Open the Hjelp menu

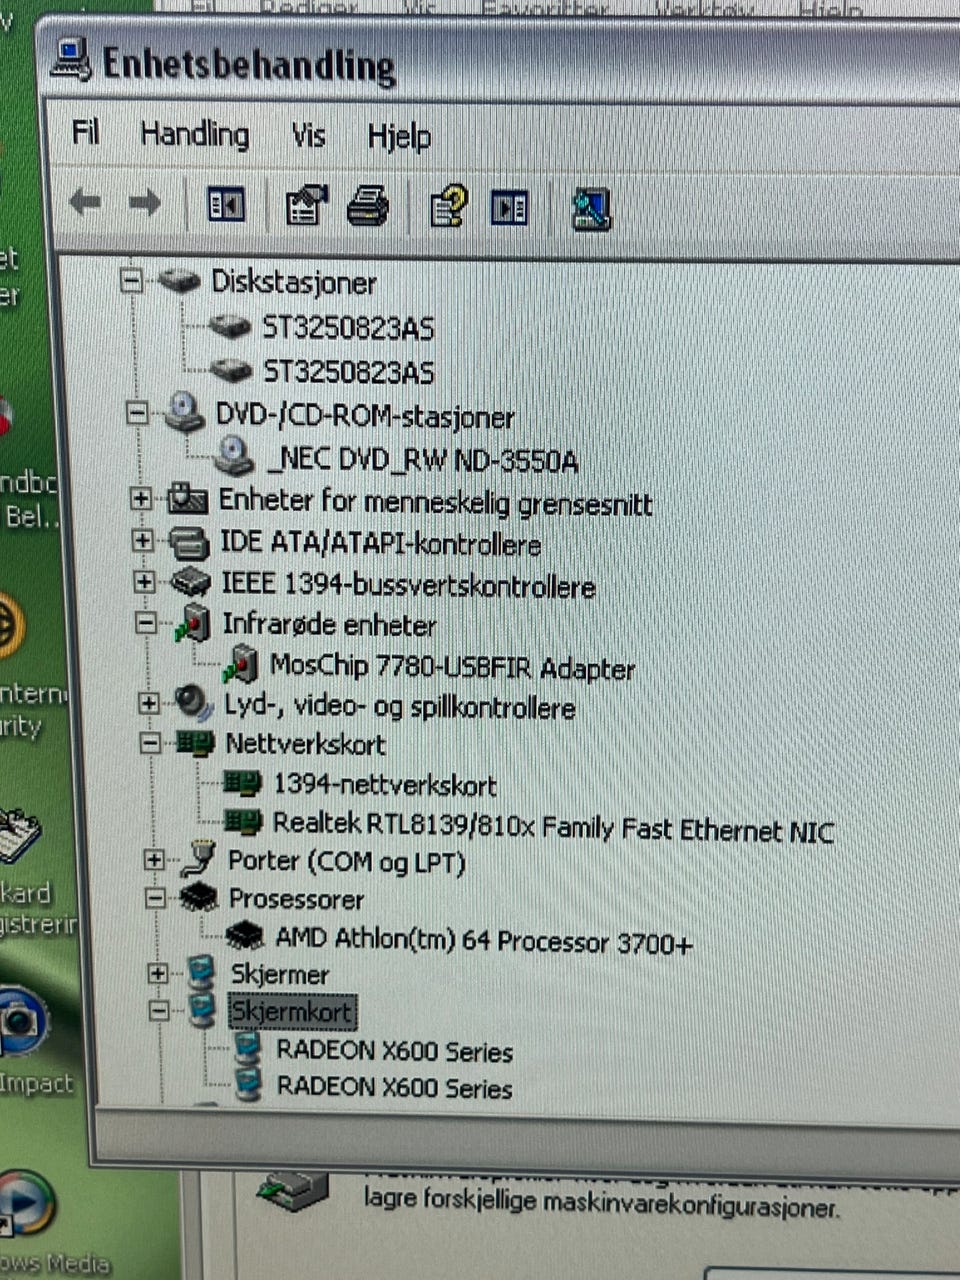(x=399, y=136)
